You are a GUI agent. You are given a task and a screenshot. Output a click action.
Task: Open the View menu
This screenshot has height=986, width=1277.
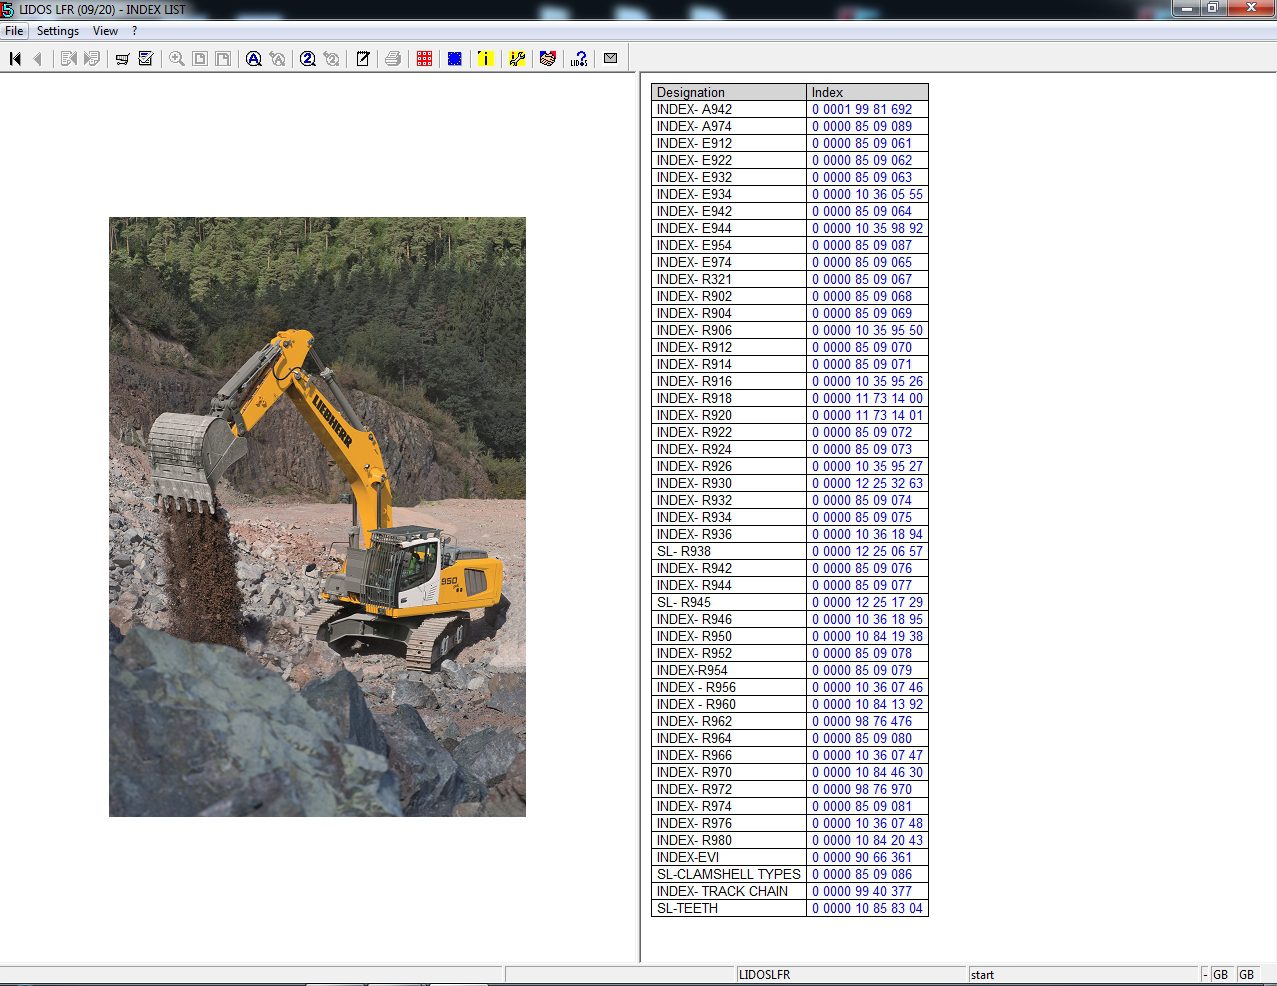[105, 31]
